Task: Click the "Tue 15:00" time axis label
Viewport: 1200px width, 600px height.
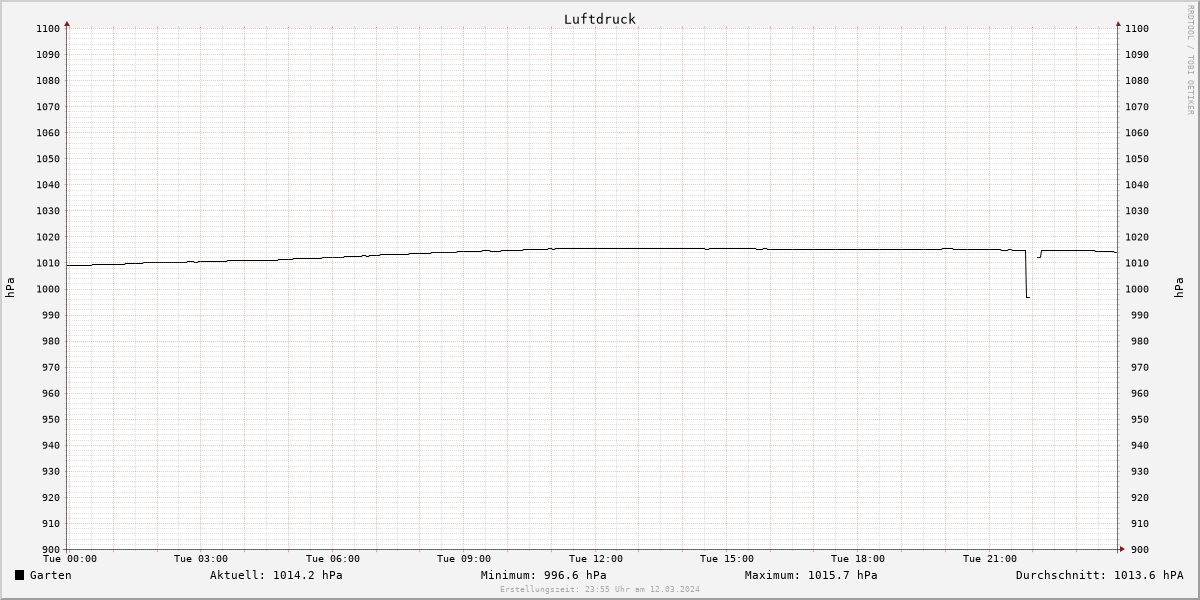Action: pyautogui.click(x=727, y=559)
